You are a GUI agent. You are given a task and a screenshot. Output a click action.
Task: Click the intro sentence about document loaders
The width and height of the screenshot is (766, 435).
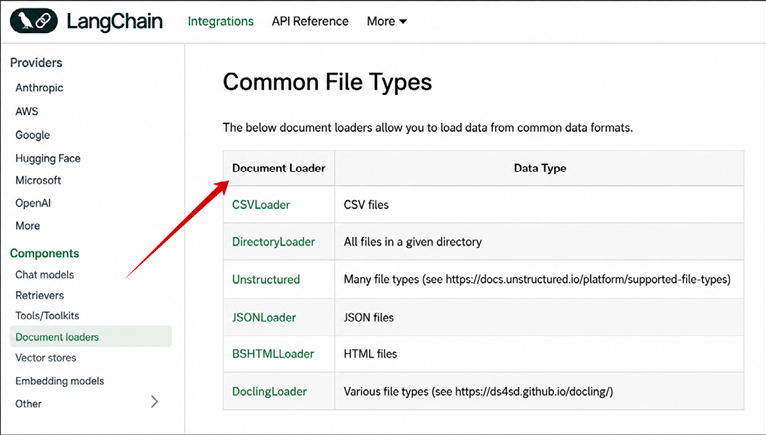(x=428, y=128)
